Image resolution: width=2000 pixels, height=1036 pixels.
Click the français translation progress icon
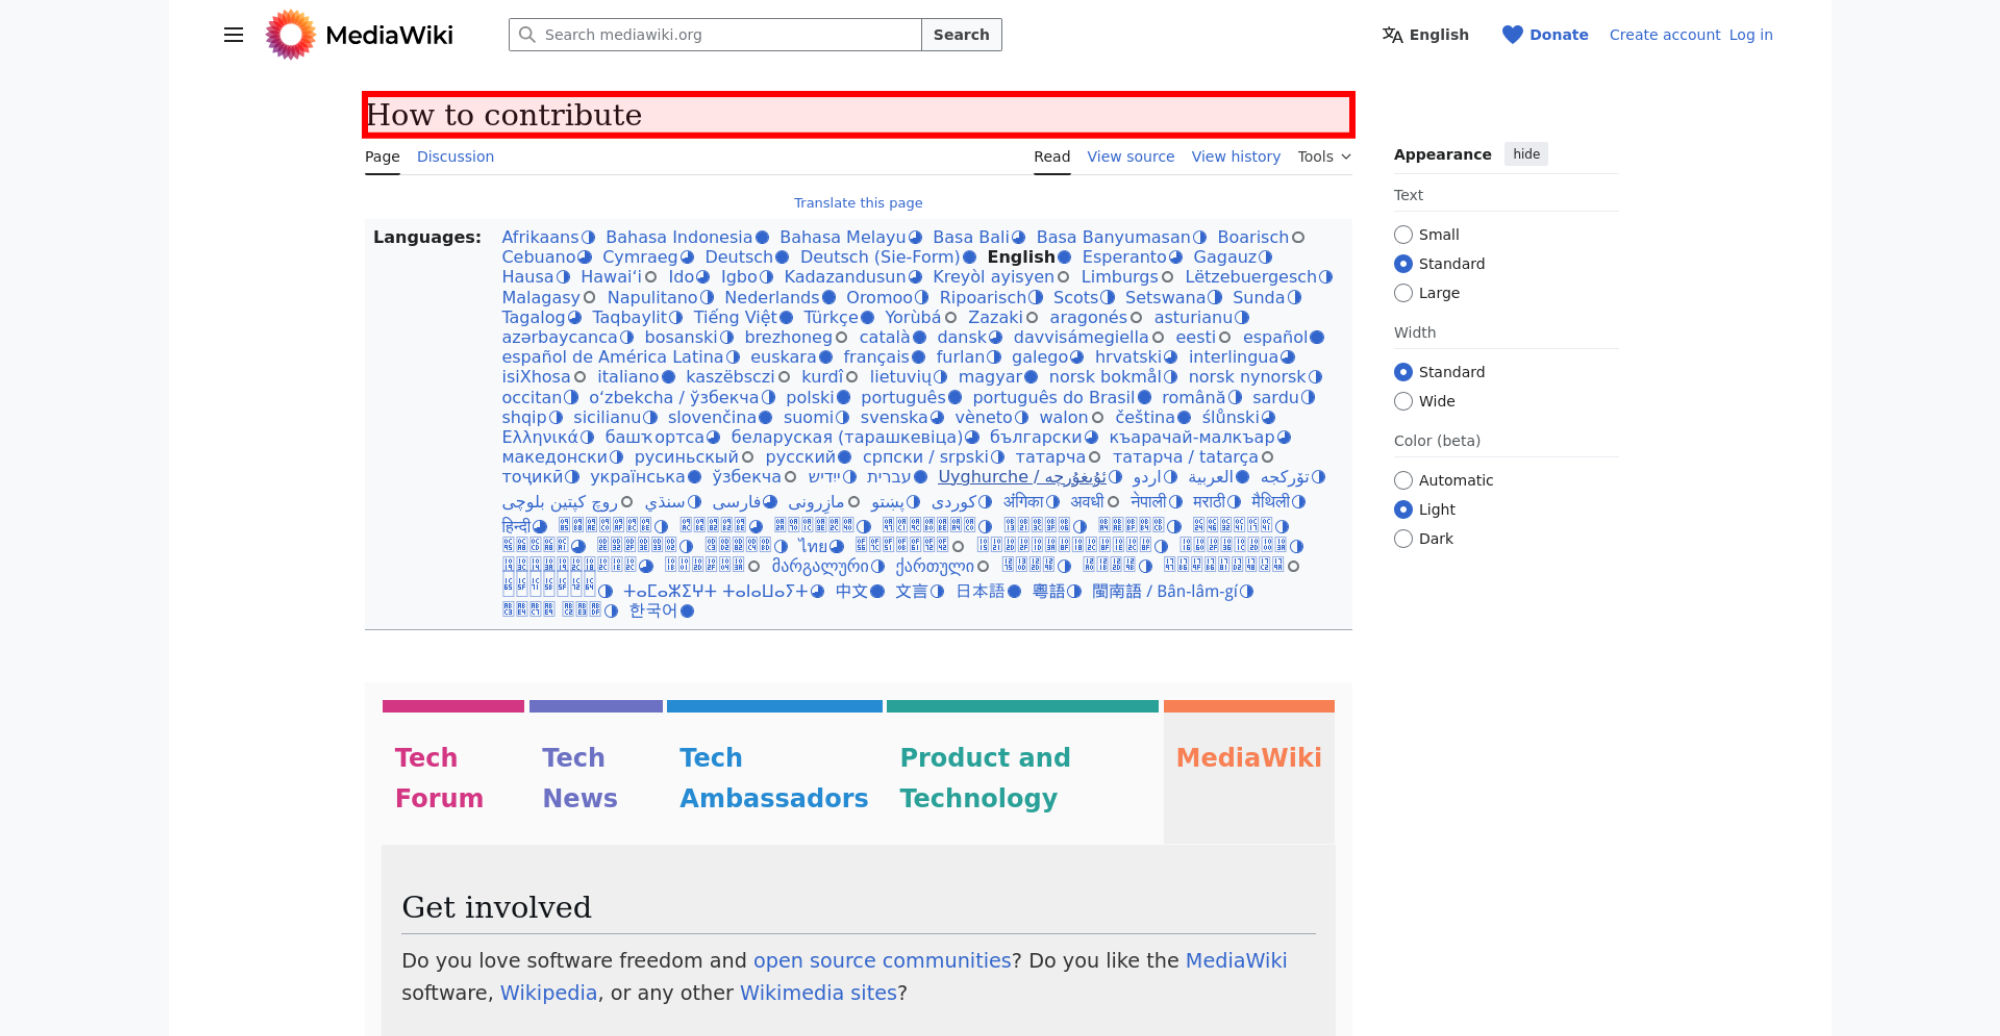(x=918, y=358)
